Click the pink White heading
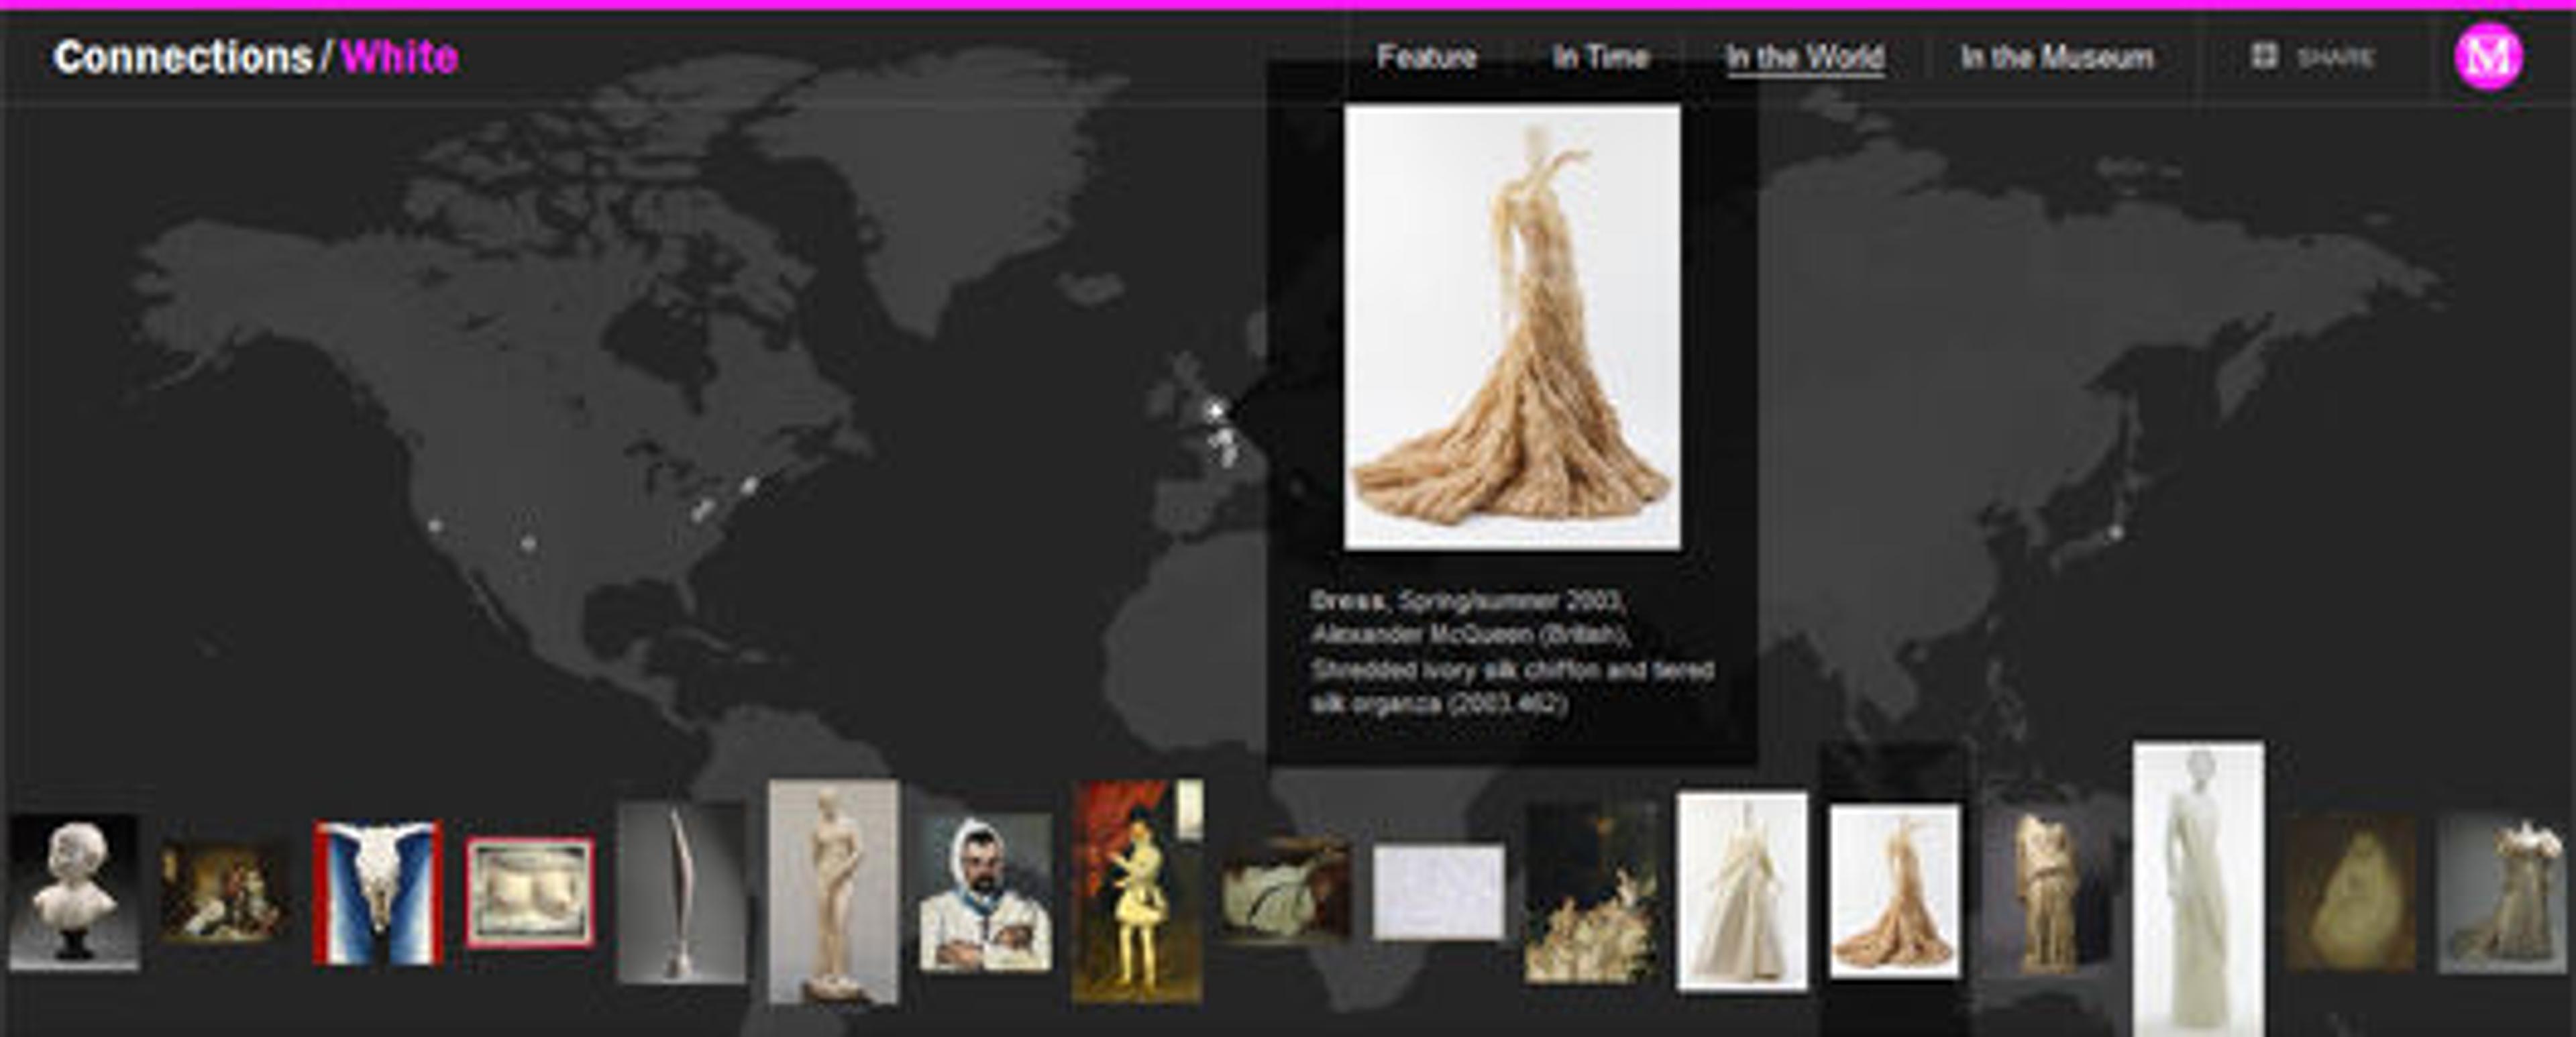Screen dimensions: 2576x1037 (399, 57)
